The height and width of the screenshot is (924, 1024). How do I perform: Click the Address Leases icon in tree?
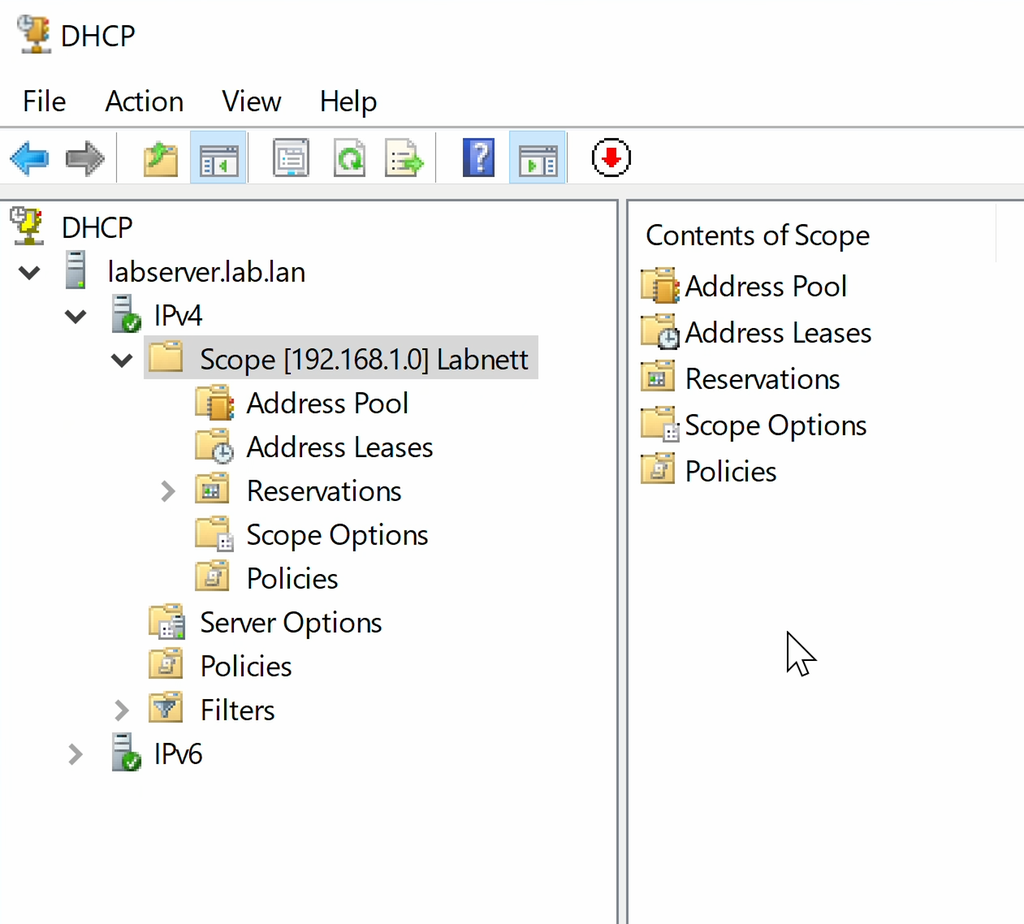(214, 446)
